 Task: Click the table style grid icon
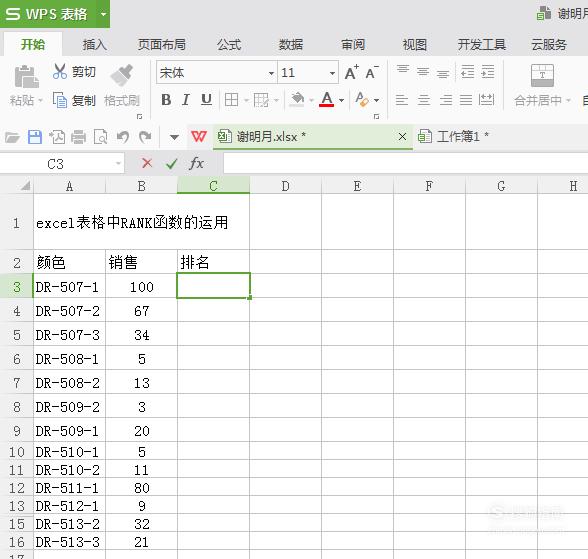261,100
